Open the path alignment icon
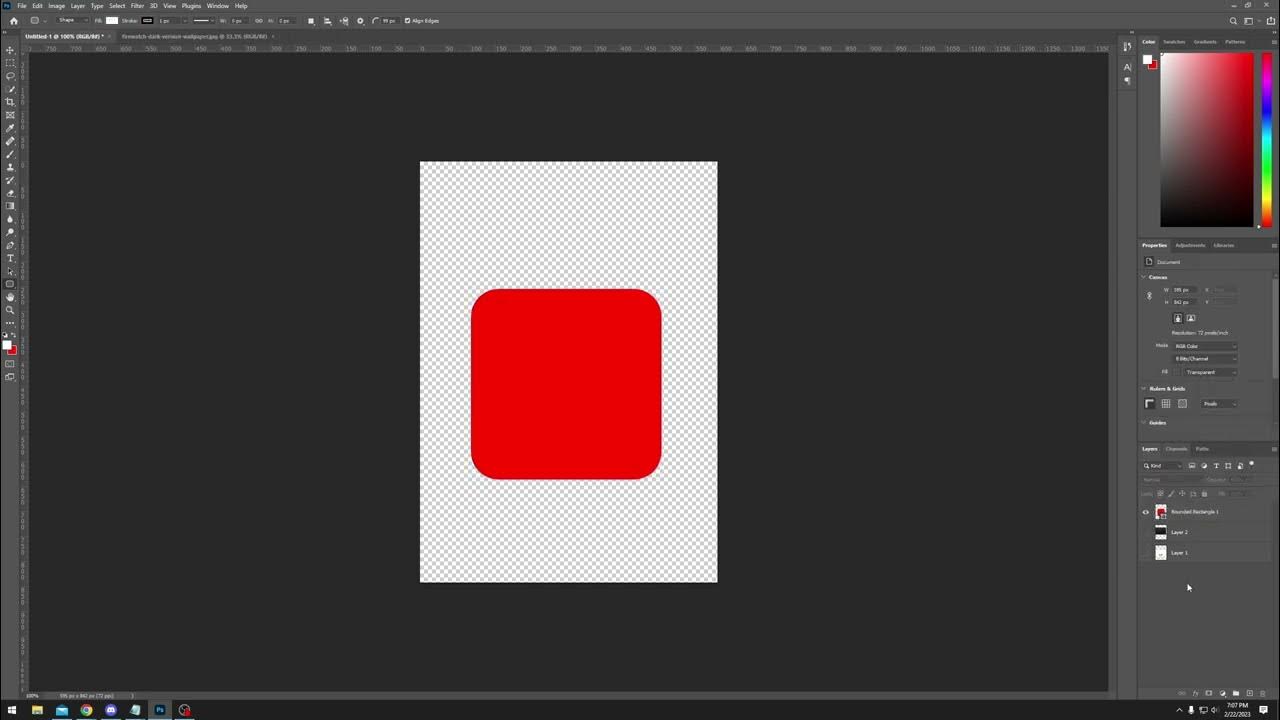 [327, 20]
